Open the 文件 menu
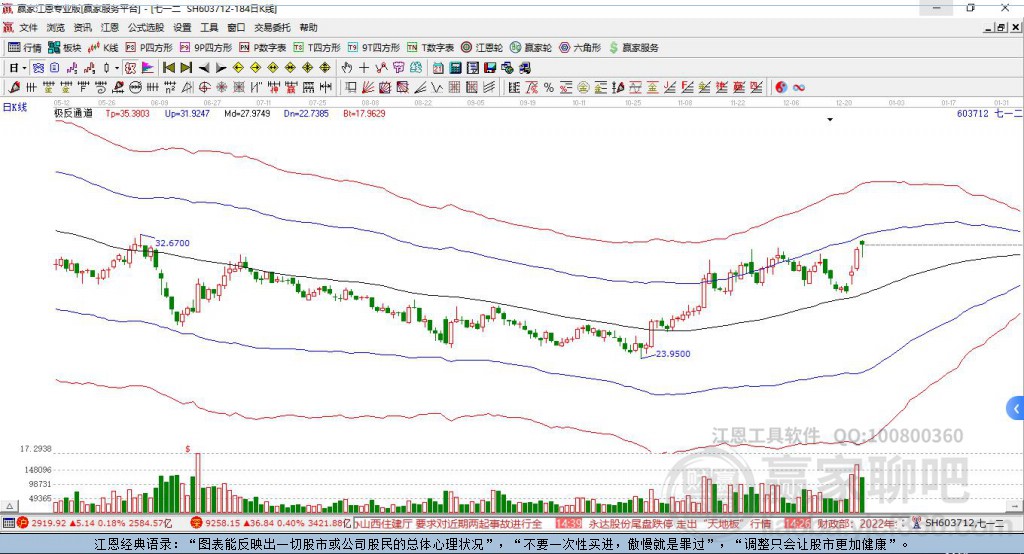The width and height of the screenshot is (1024, 554). point(28,27)
